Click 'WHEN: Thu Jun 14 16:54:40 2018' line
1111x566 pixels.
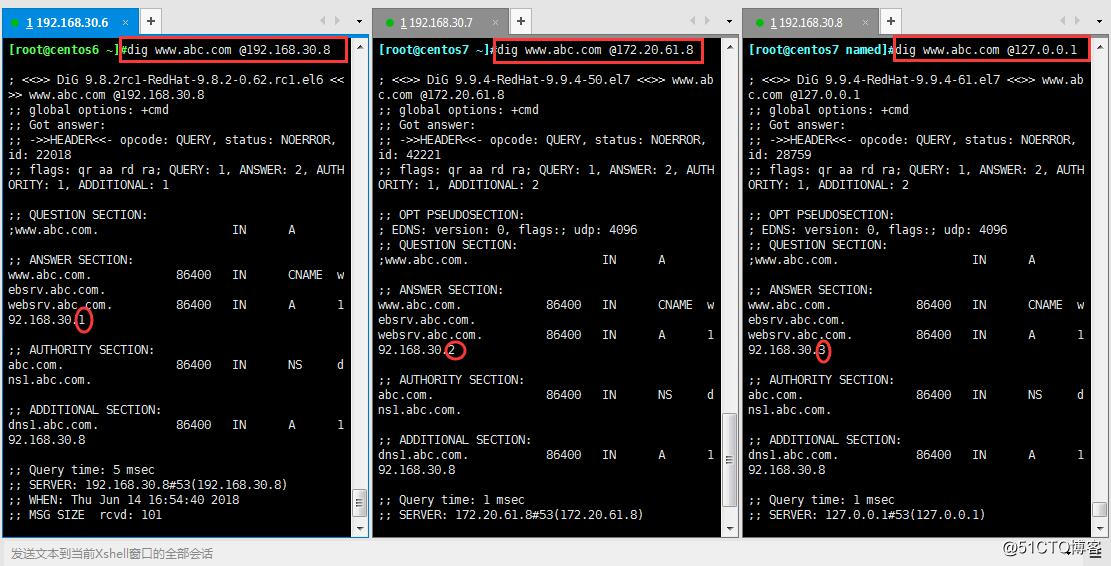[x=123, y=499]
